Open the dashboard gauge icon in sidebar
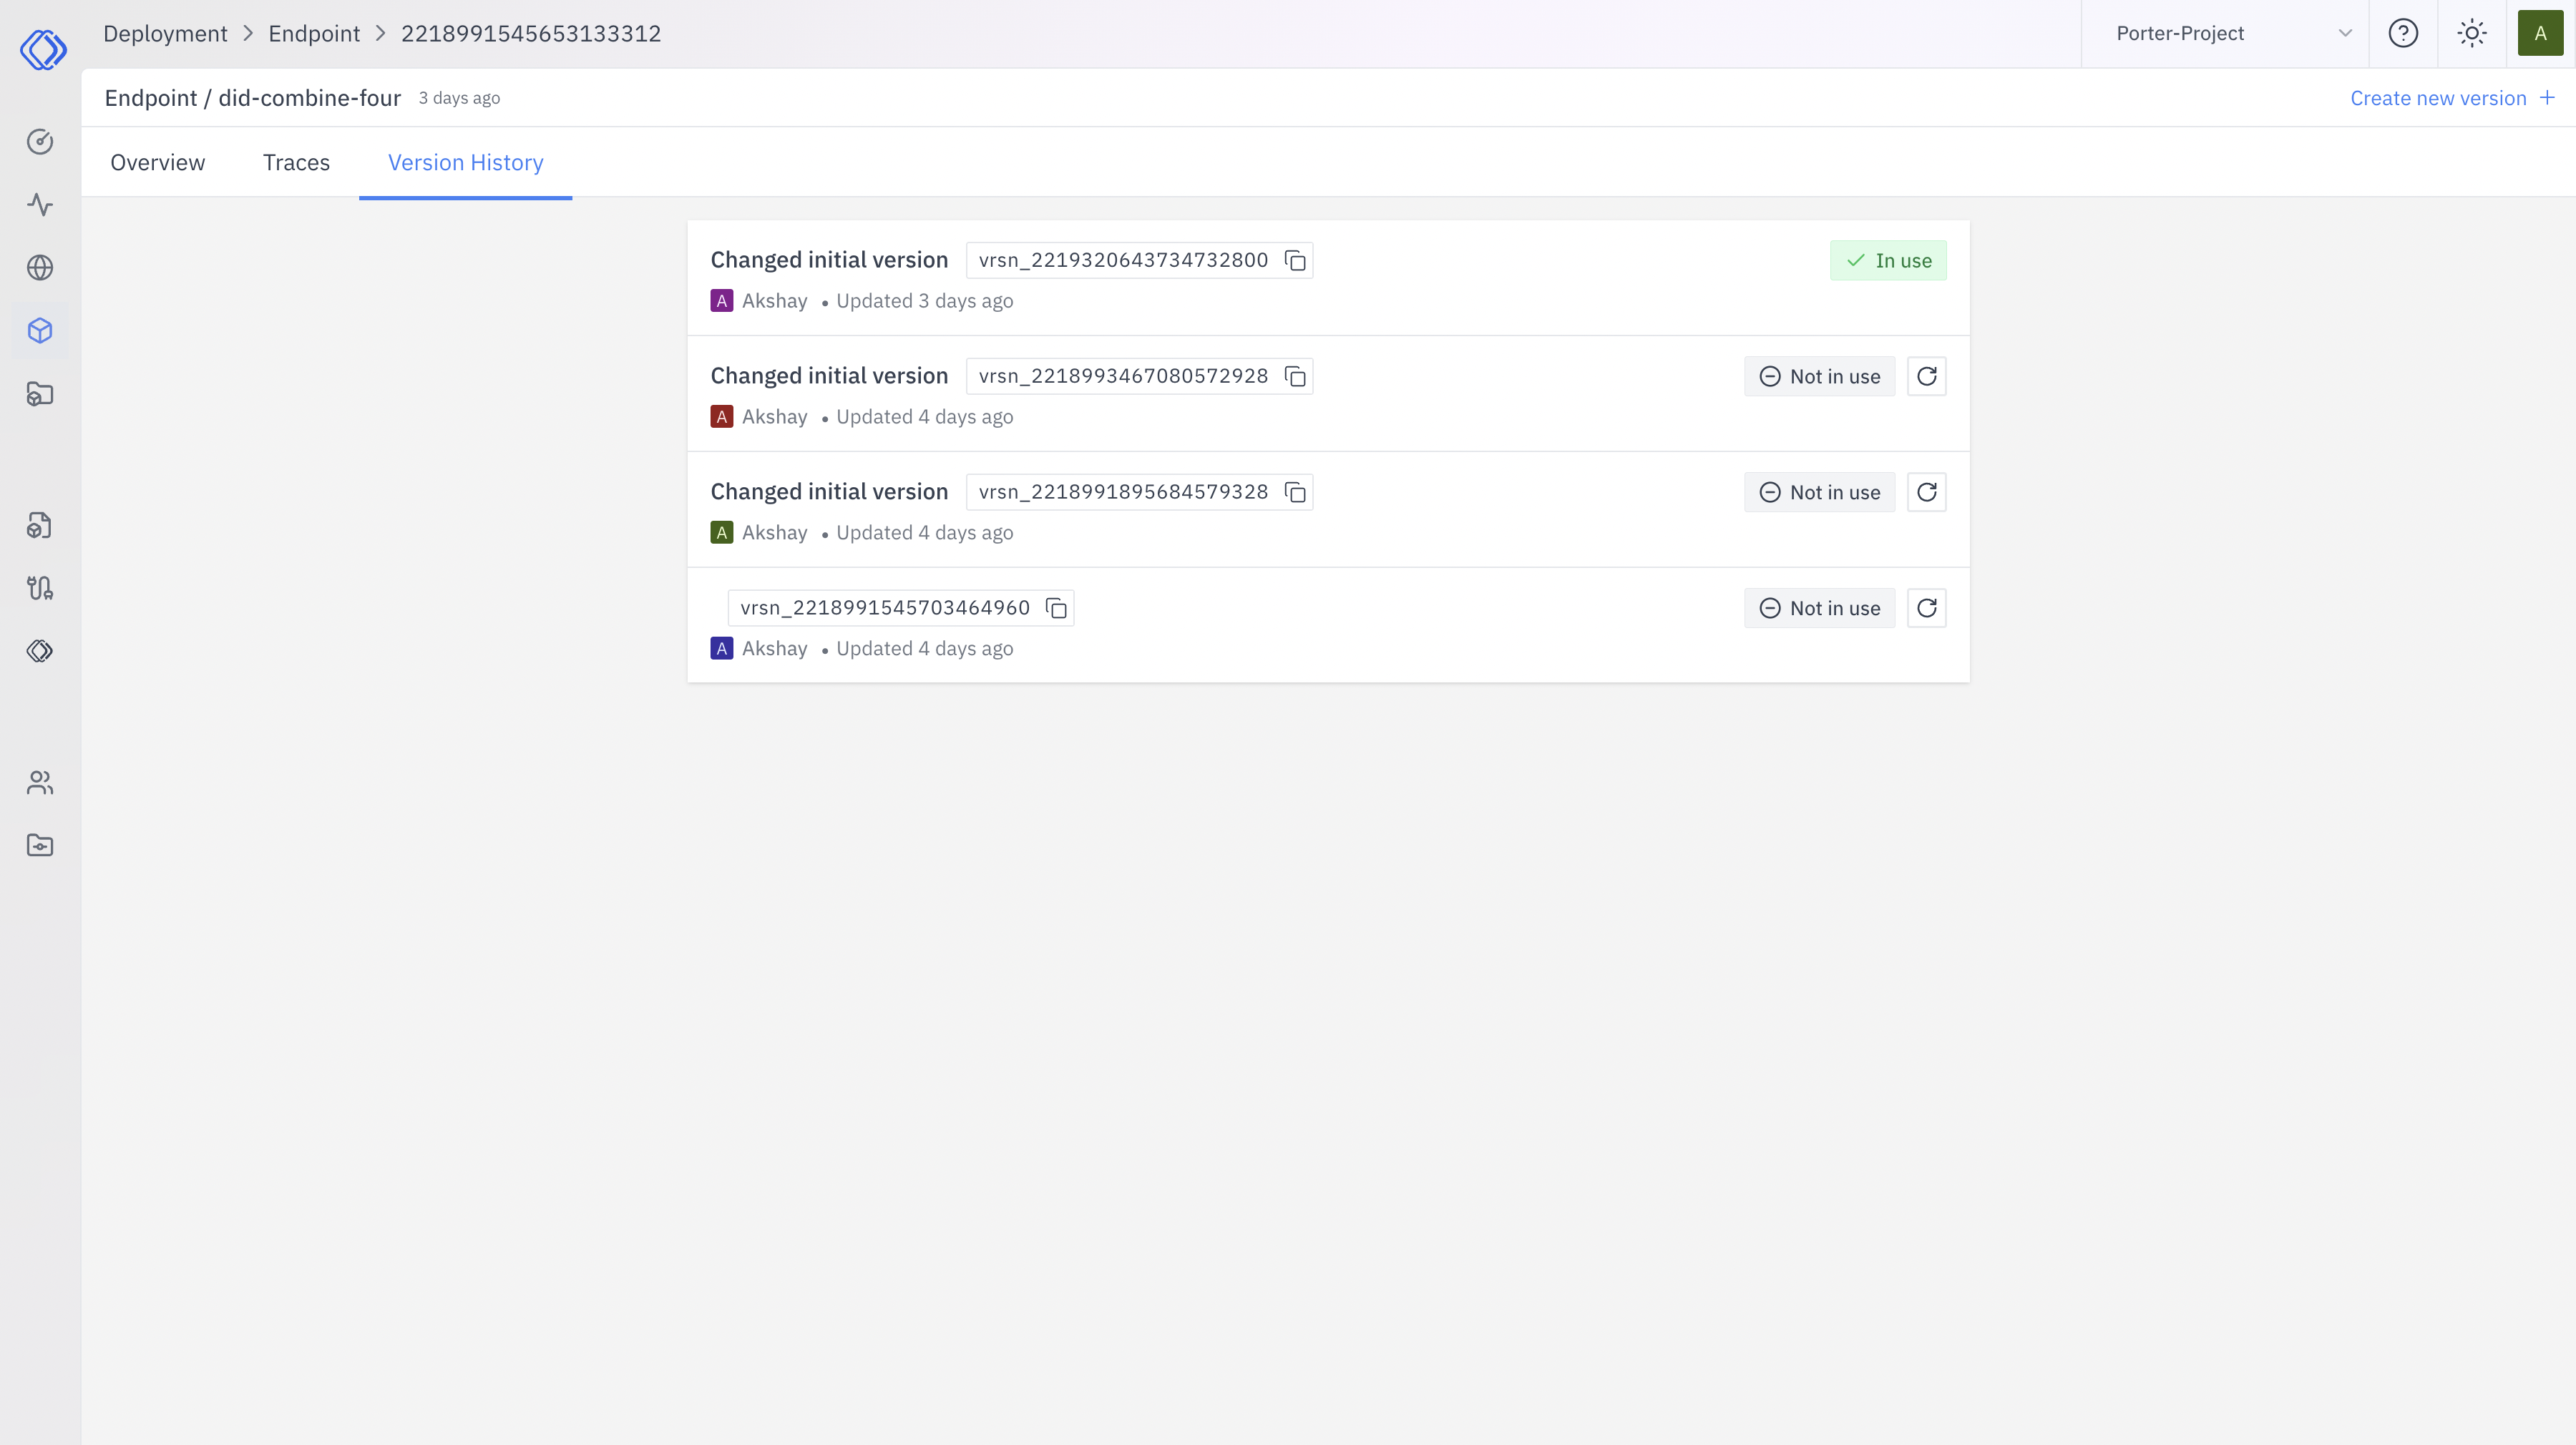Screen dimensions: 2576x1445 point(40,141)
